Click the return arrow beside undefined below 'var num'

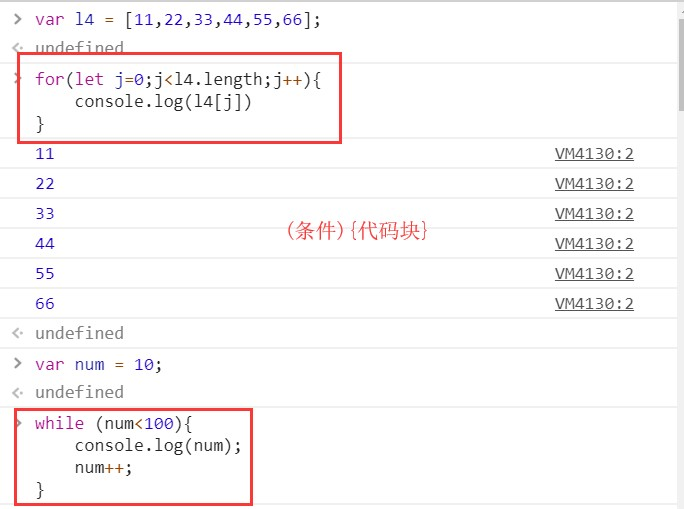(17, 393)
